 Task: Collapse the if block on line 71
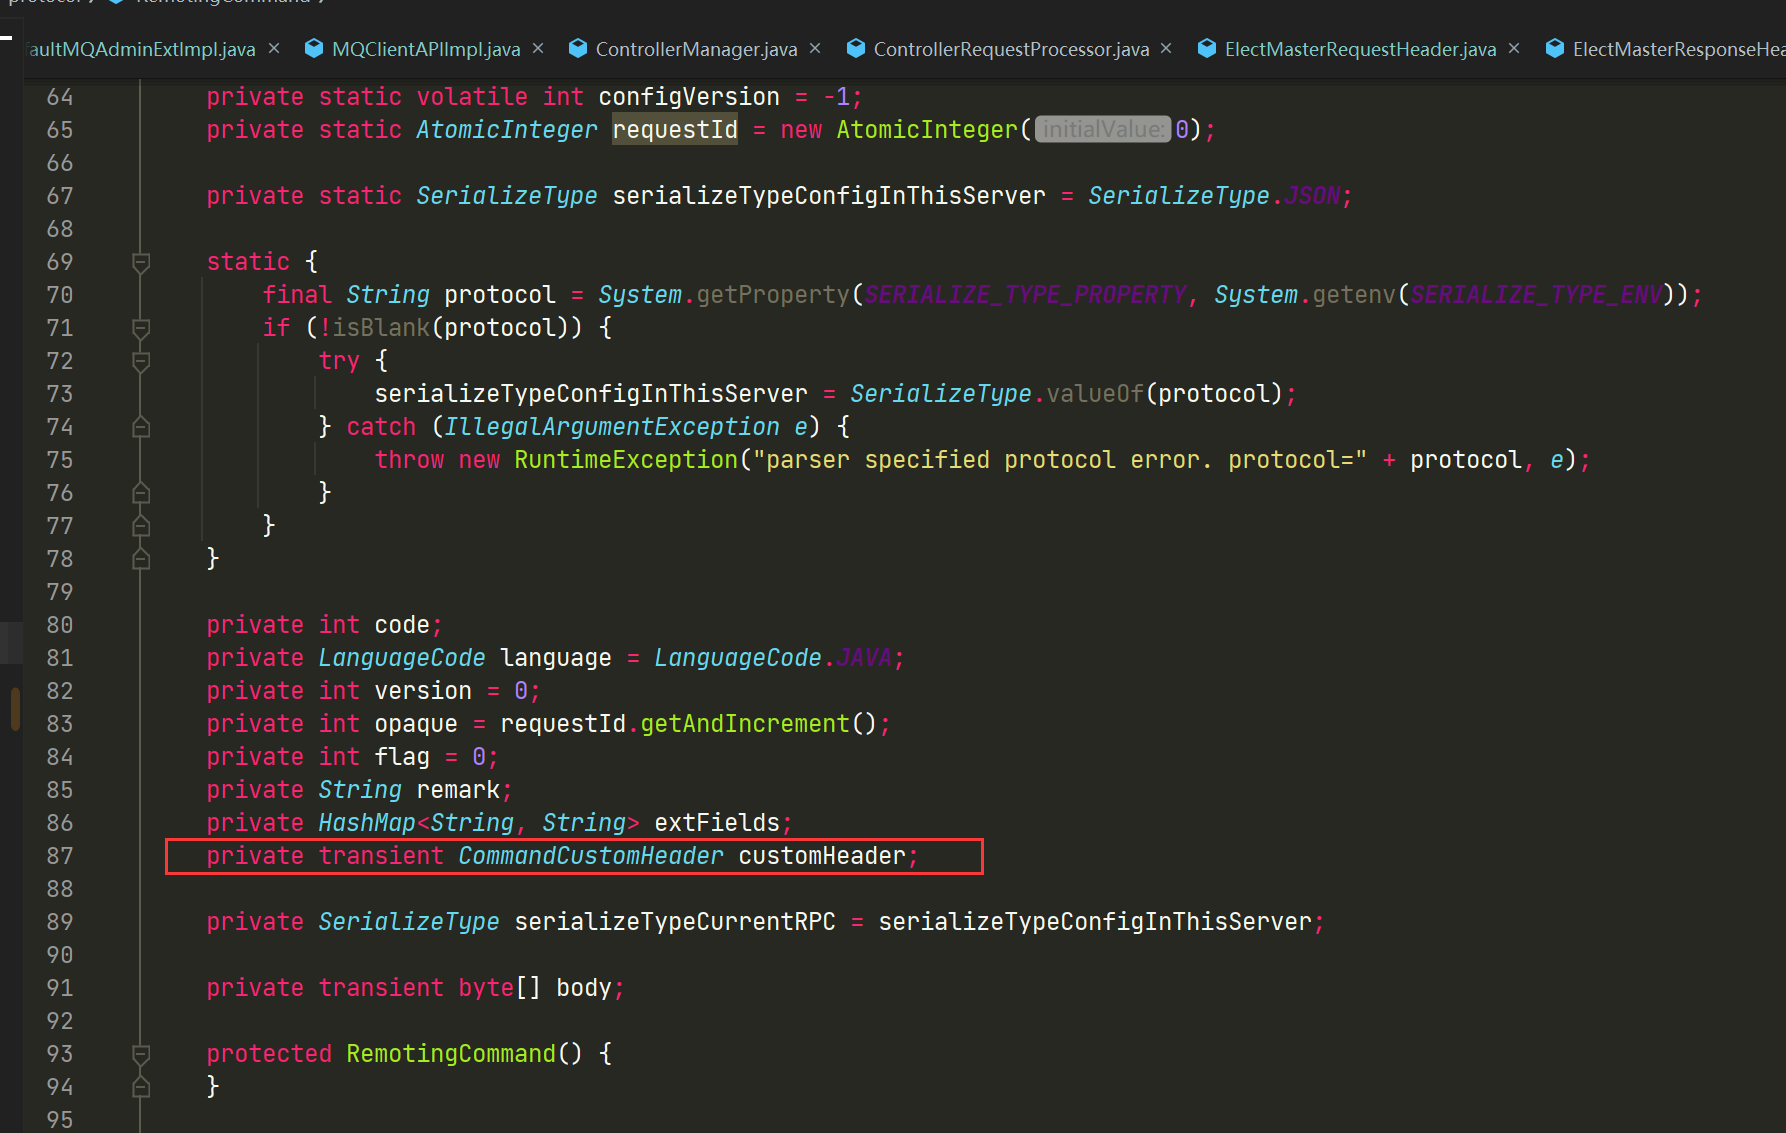[141, 328]
